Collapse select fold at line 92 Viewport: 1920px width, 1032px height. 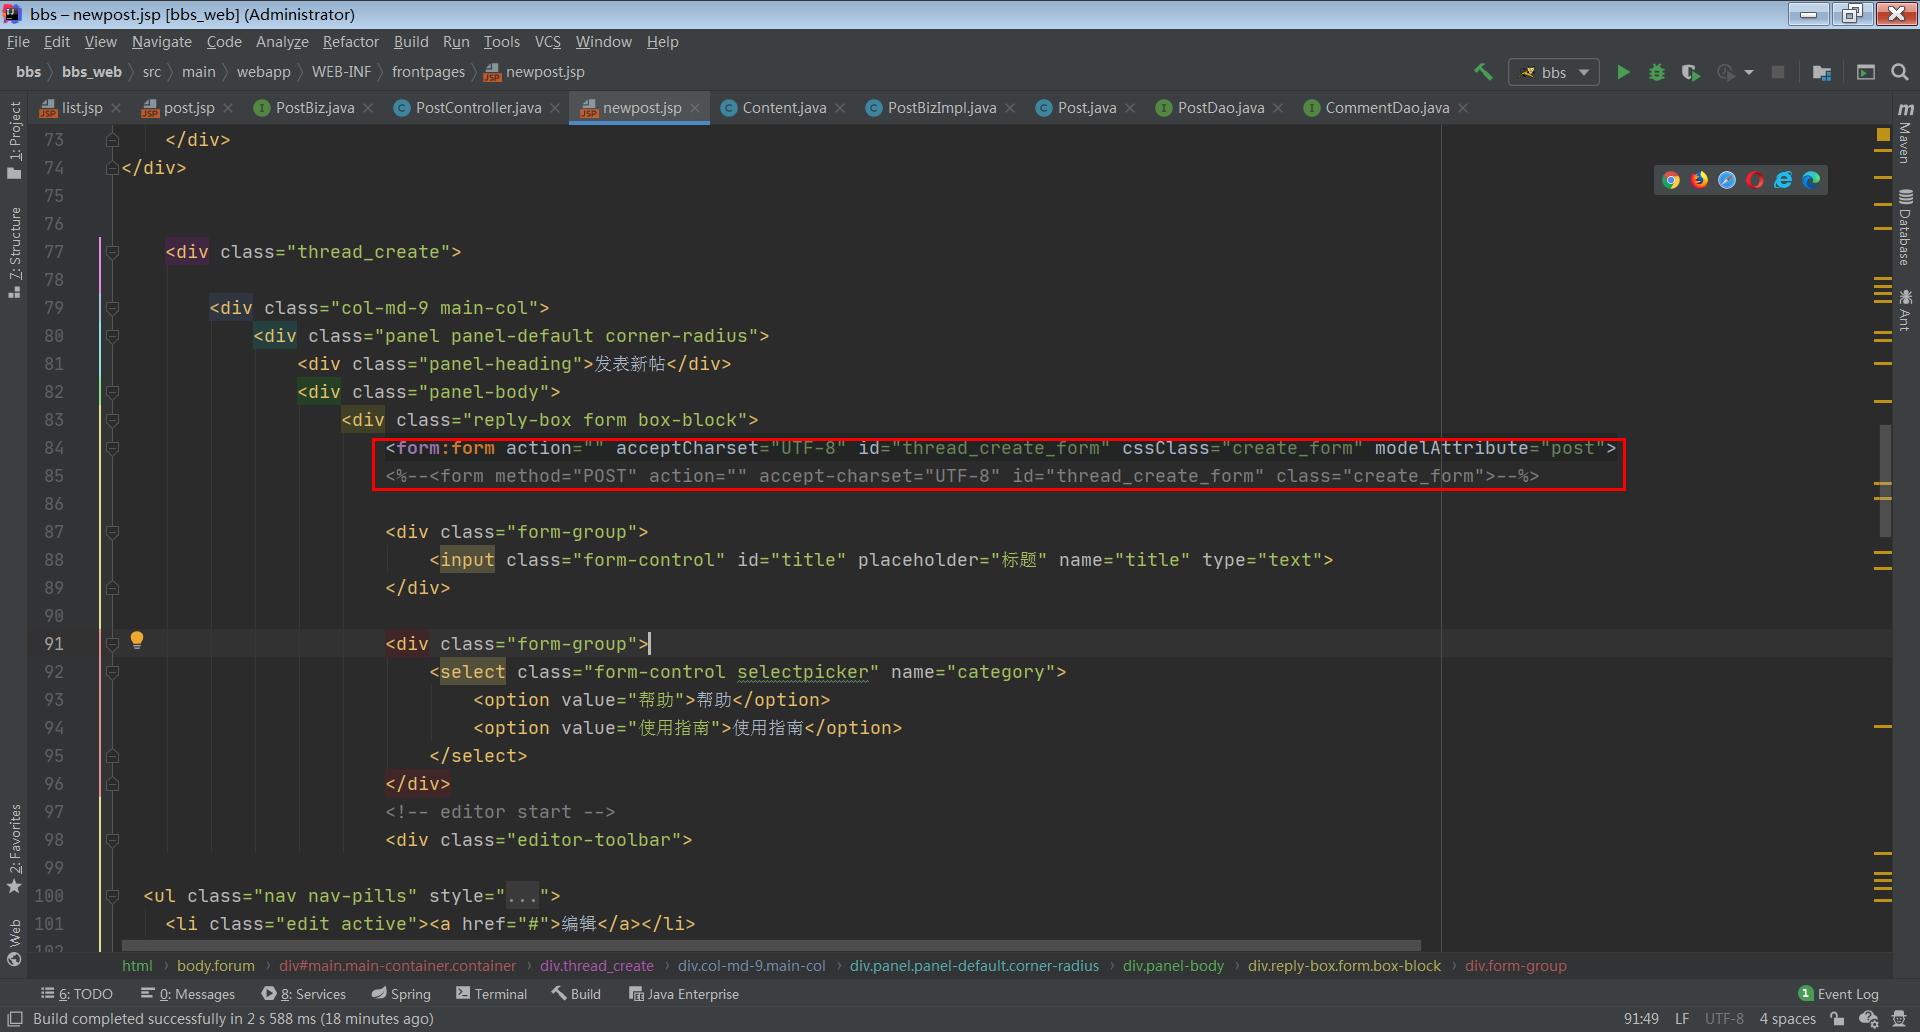point(112,672)
